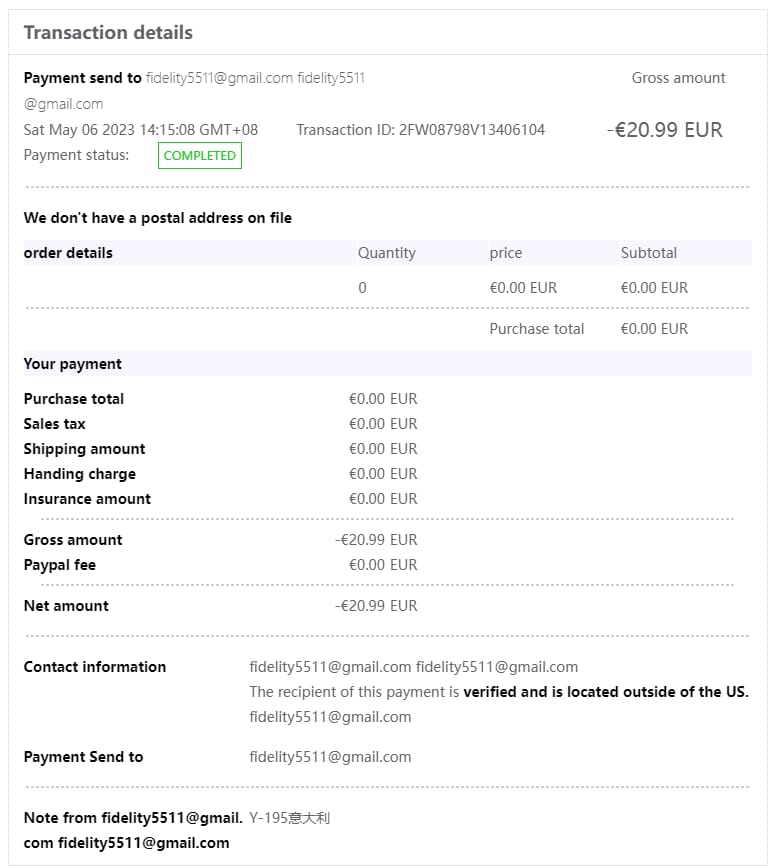The height and width of the screenshot is (868, 774).
Task: Click the Paypal fee row label
Action: (x=60, y=565)
